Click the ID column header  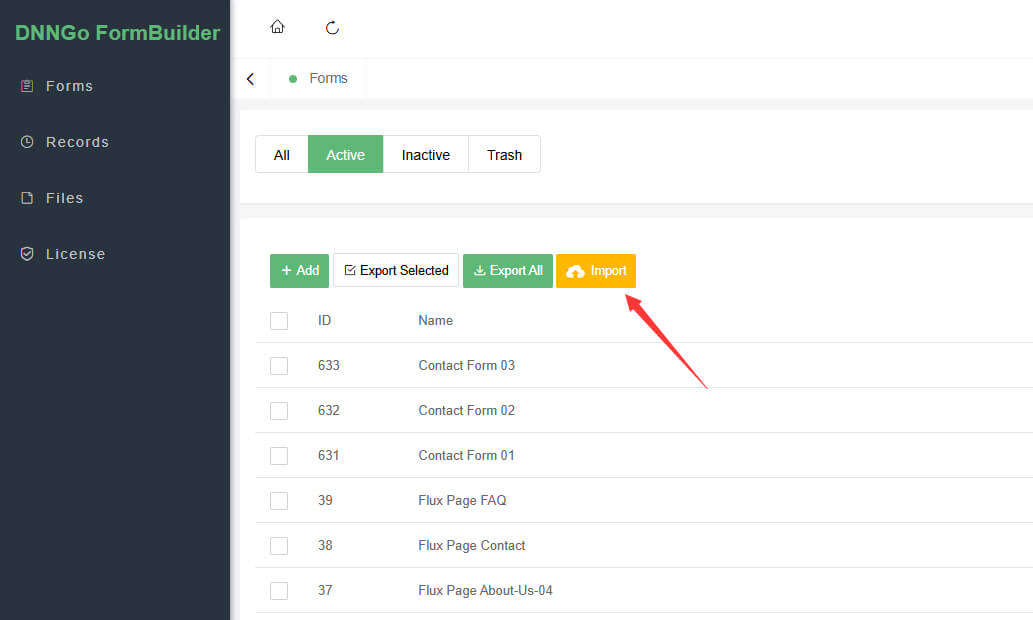tap(324, 321)
